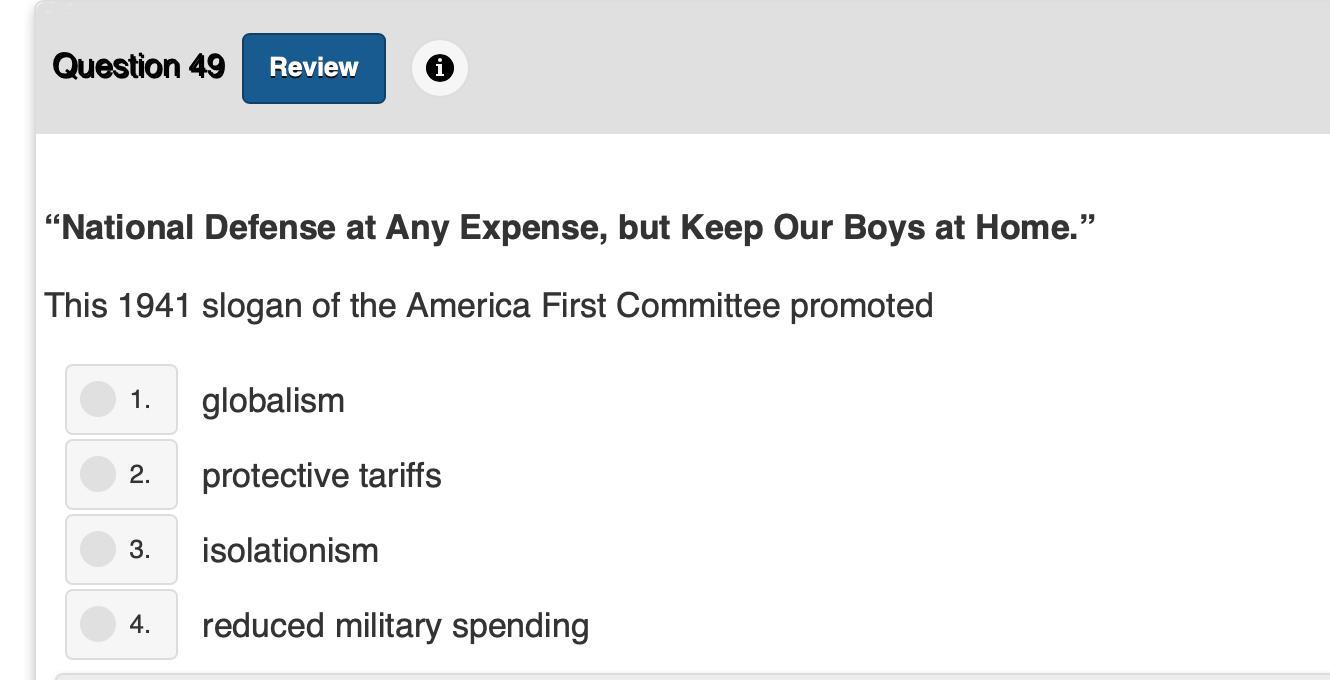This screenshot has width=1330, height=680.
Task: Click the "Question 49" heading
Action: (x=139, y=67)
